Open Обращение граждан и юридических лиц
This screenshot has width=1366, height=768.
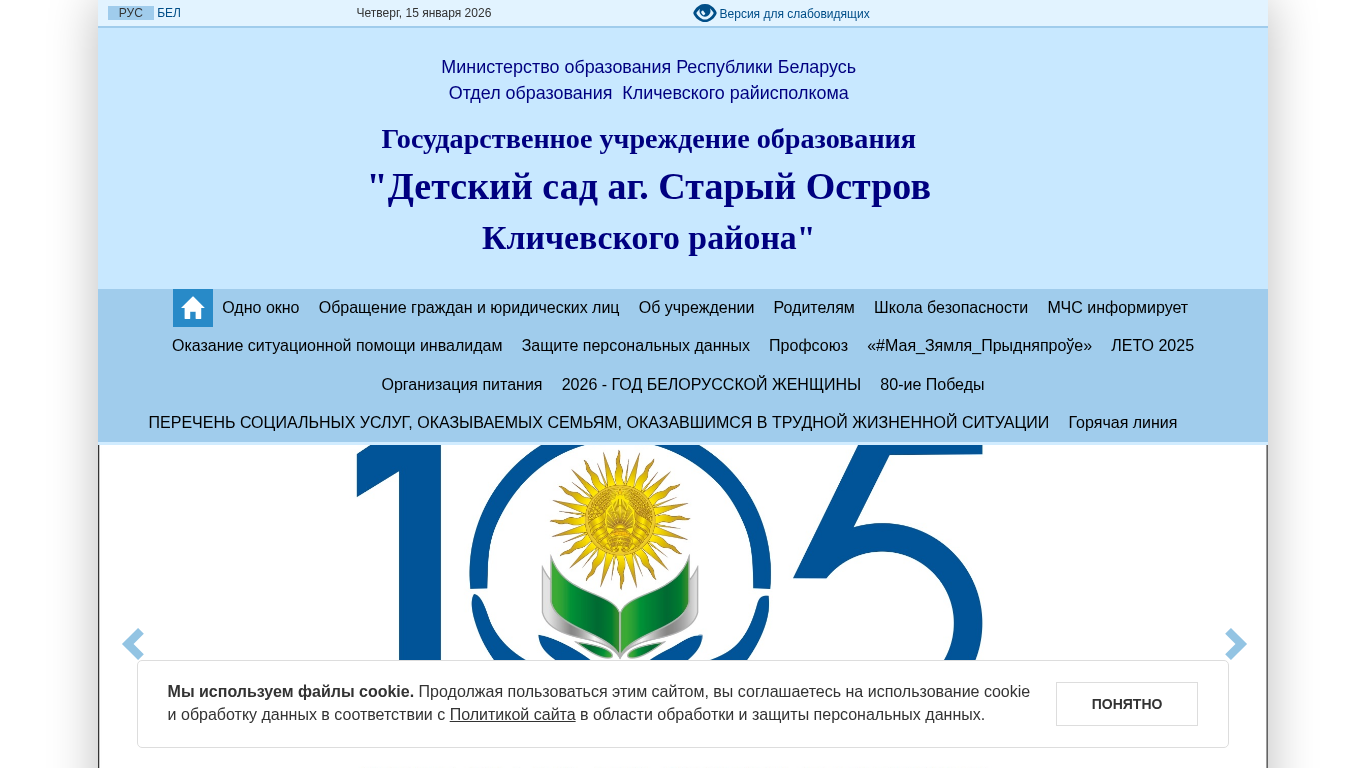coord(469,308)
